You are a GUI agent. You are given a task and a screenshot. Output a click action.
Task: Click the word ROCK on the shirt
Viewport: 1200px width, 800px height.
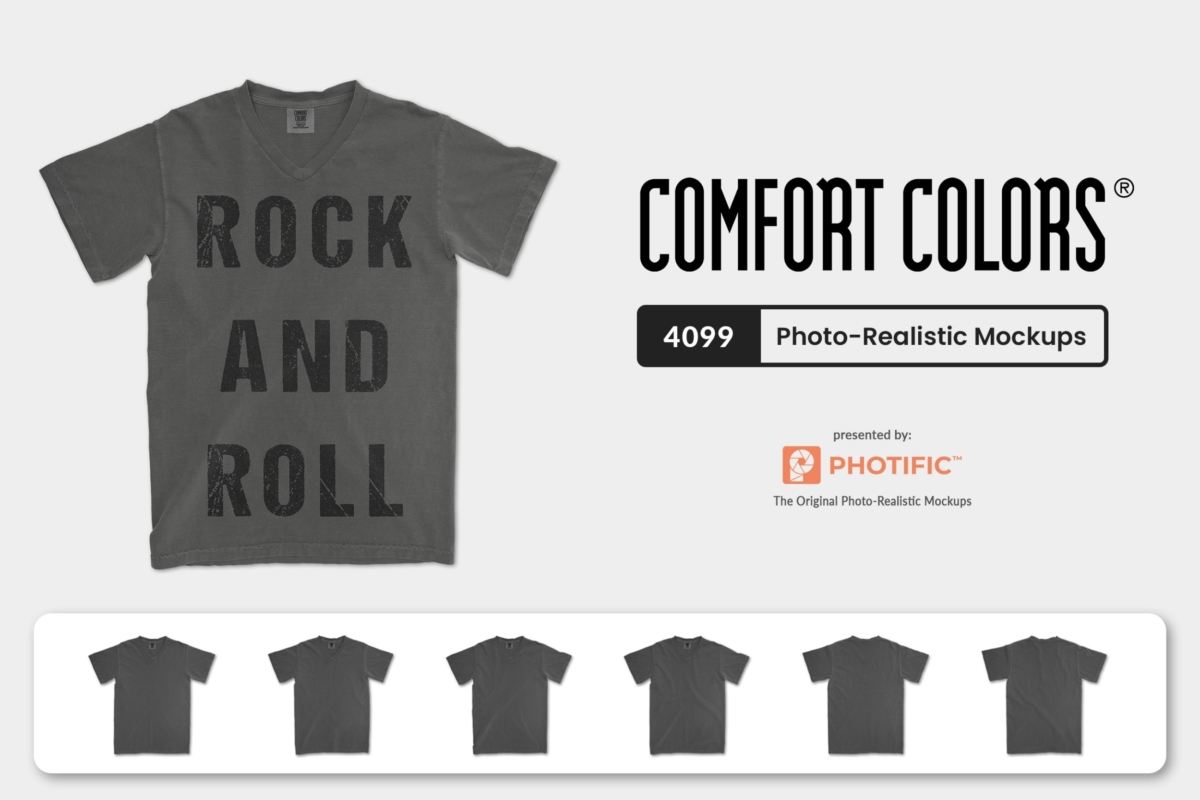tap(303, 232)
